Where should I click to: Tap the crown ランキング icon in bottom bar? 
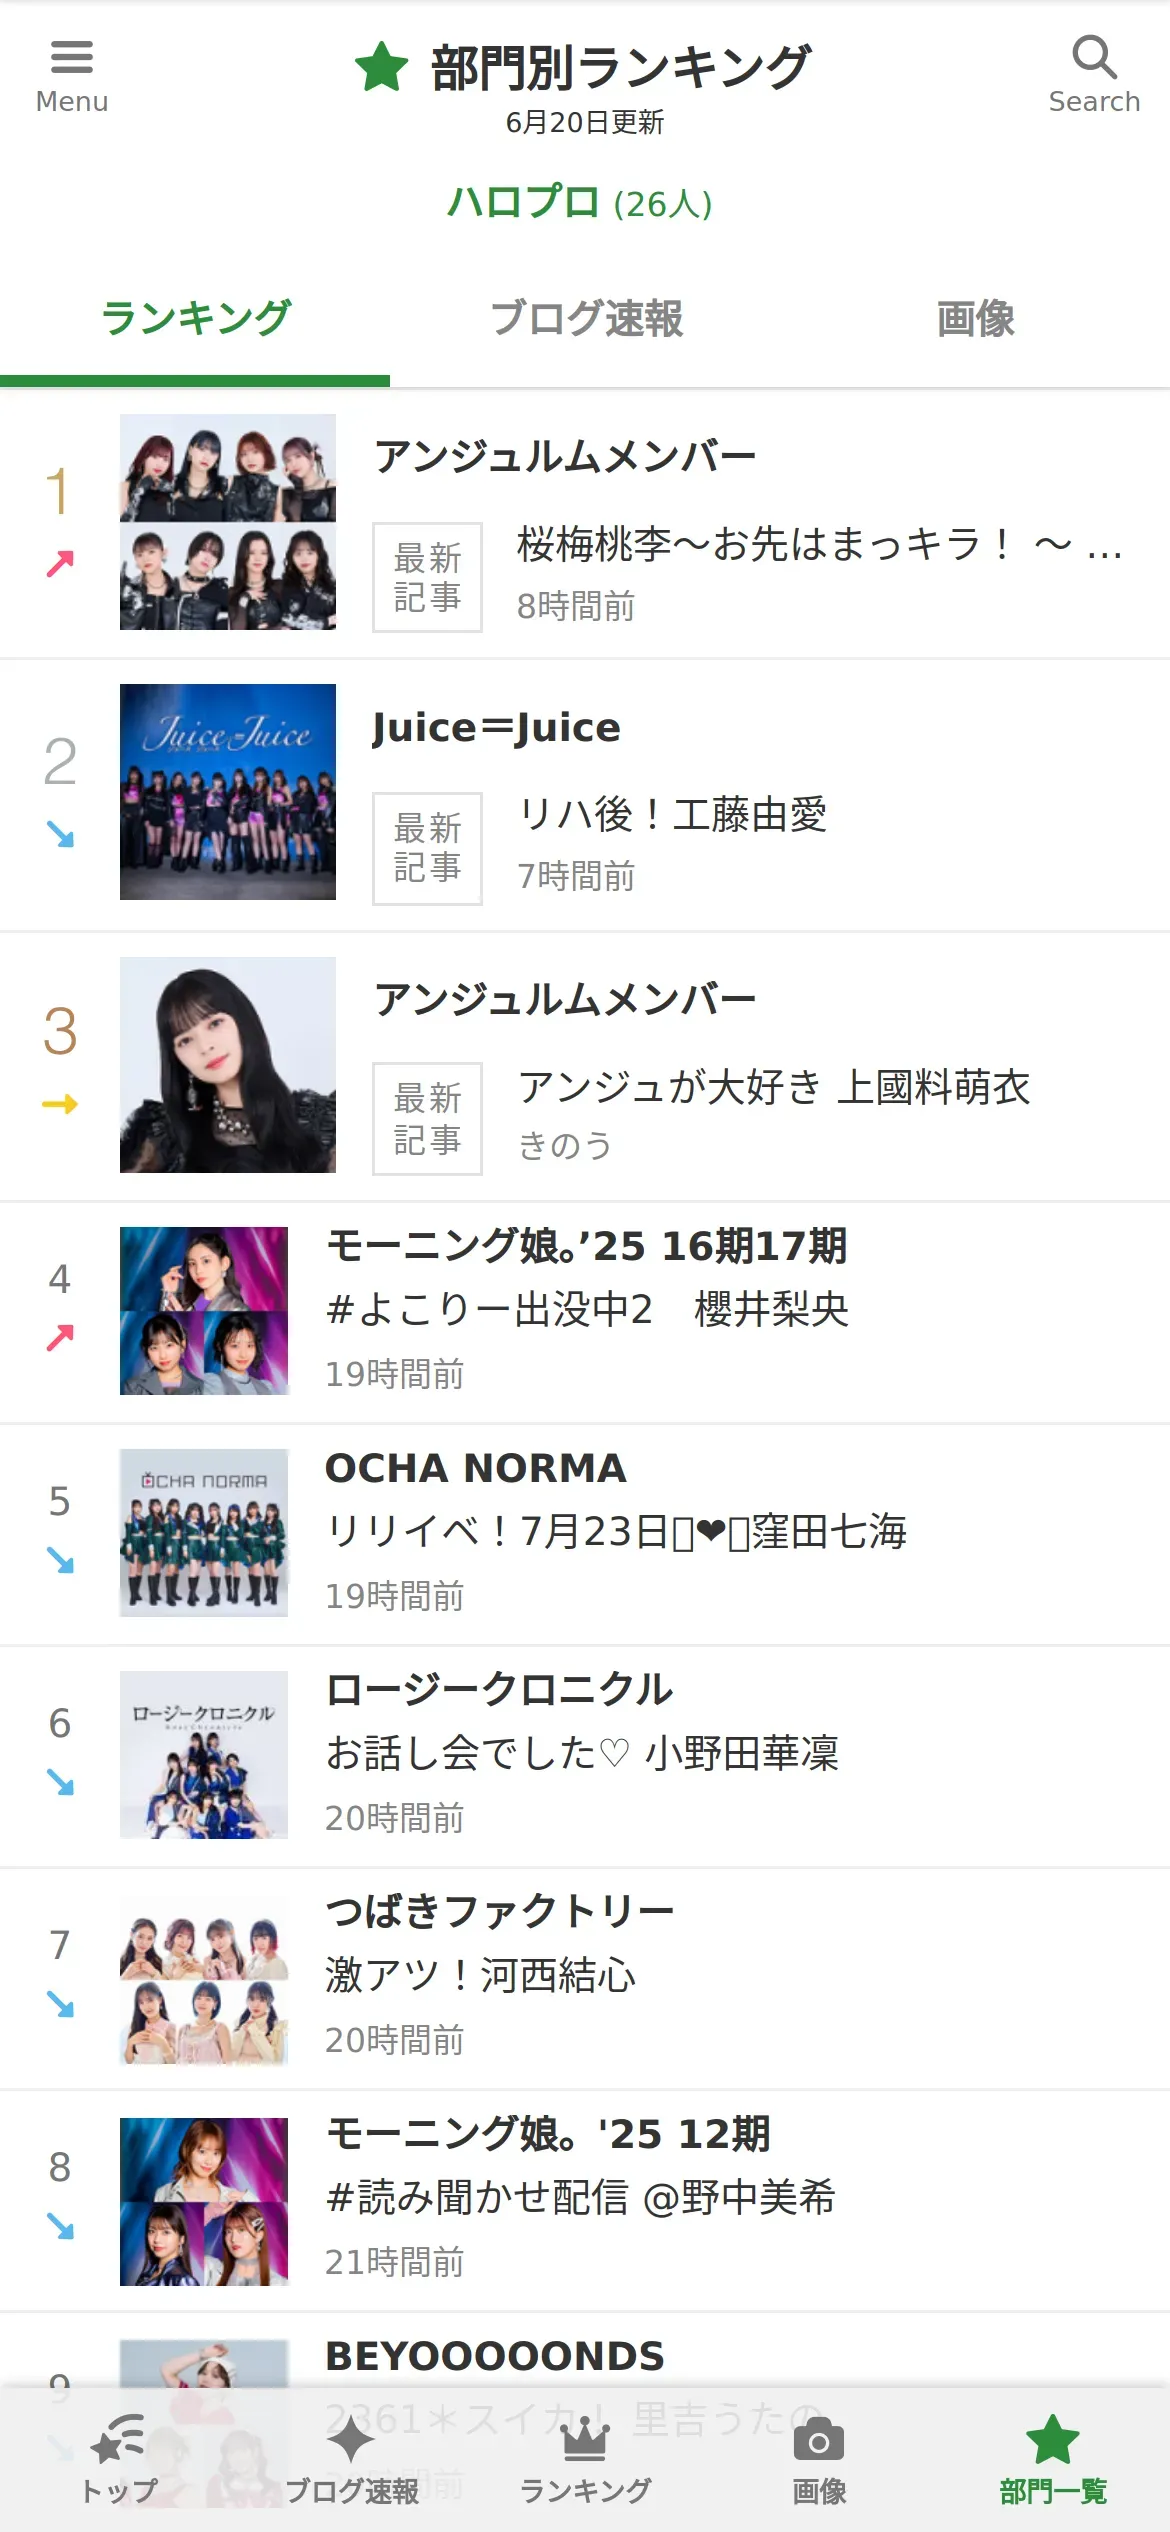pyautogui.click(x=585, y=2443)
